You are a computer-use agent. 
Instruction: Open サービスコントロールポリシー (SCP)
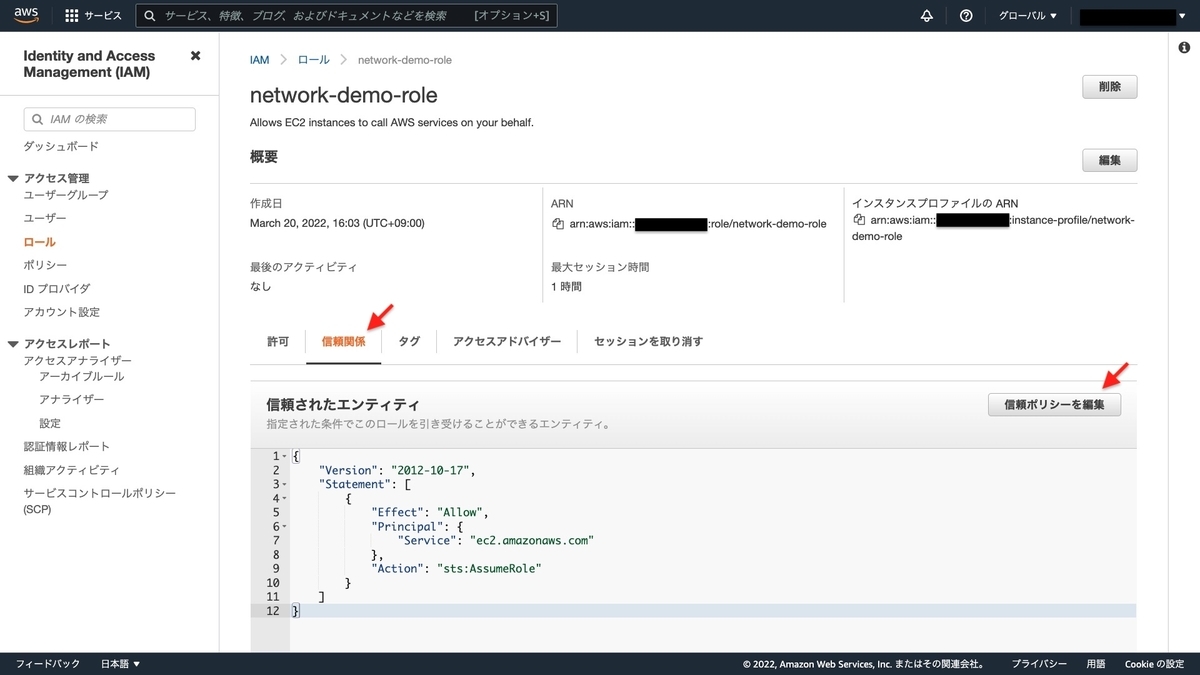(100, 501)
